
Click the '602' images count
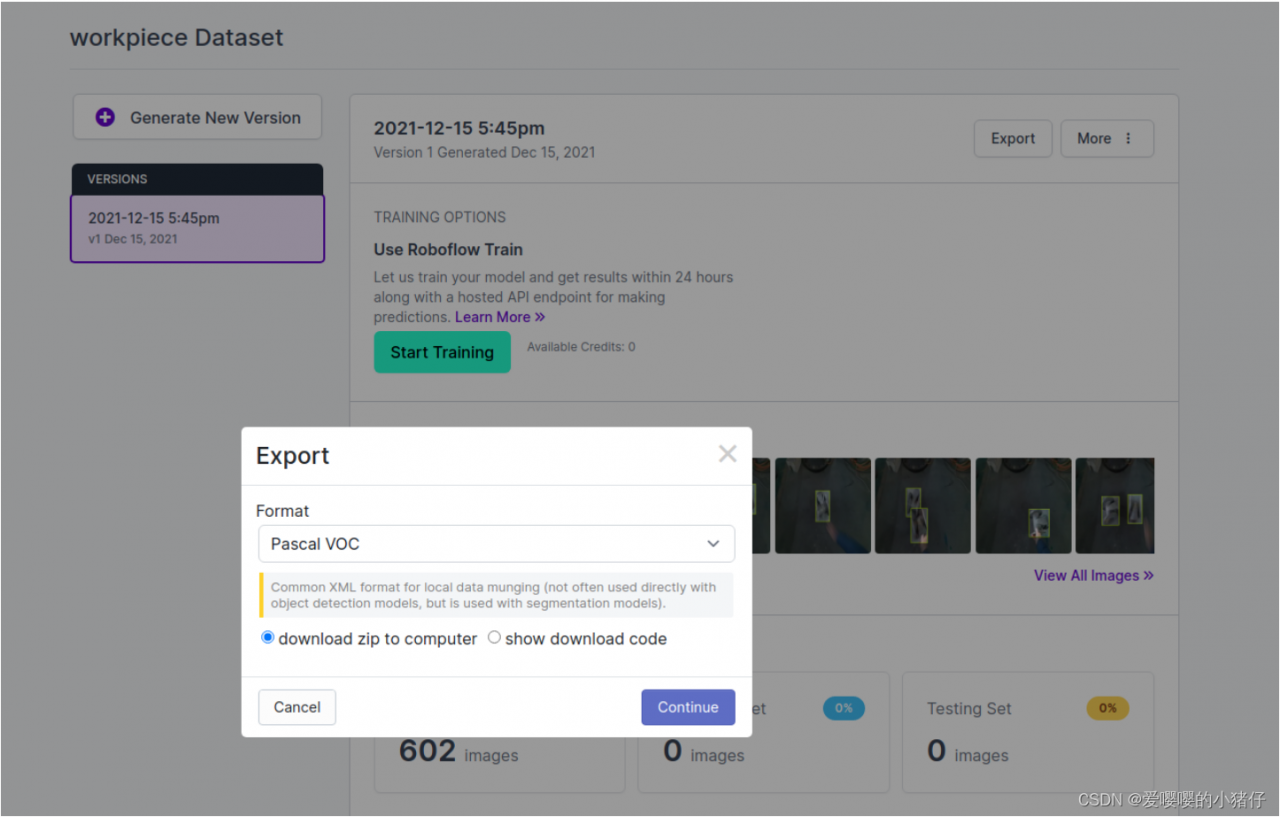(427, 750)
